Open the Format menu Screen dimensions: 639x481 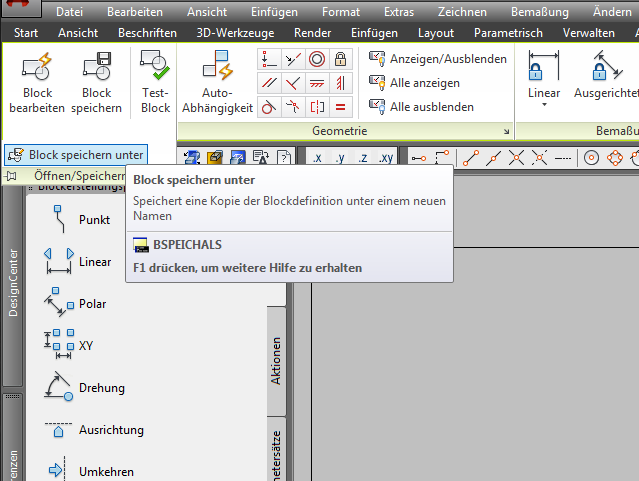click(x=341, y=12)
